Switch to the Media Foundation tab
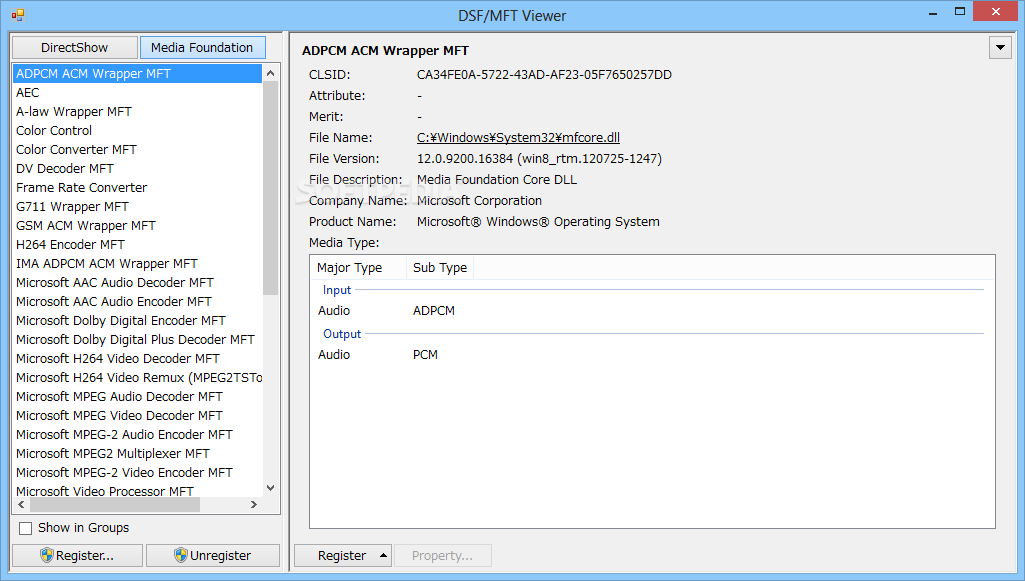Viewport: 1025px width, 581px height. (202, 48)
